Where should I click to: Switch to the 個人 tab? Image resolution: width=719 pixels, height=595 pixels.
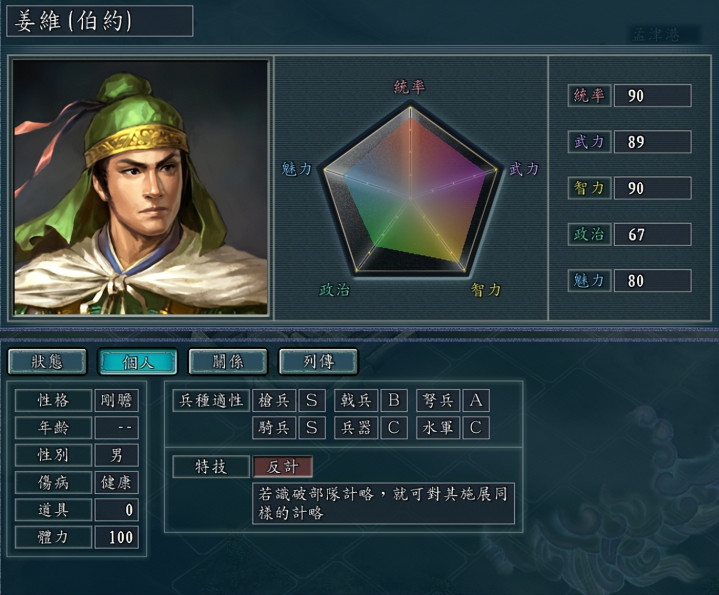click(137, 361)
